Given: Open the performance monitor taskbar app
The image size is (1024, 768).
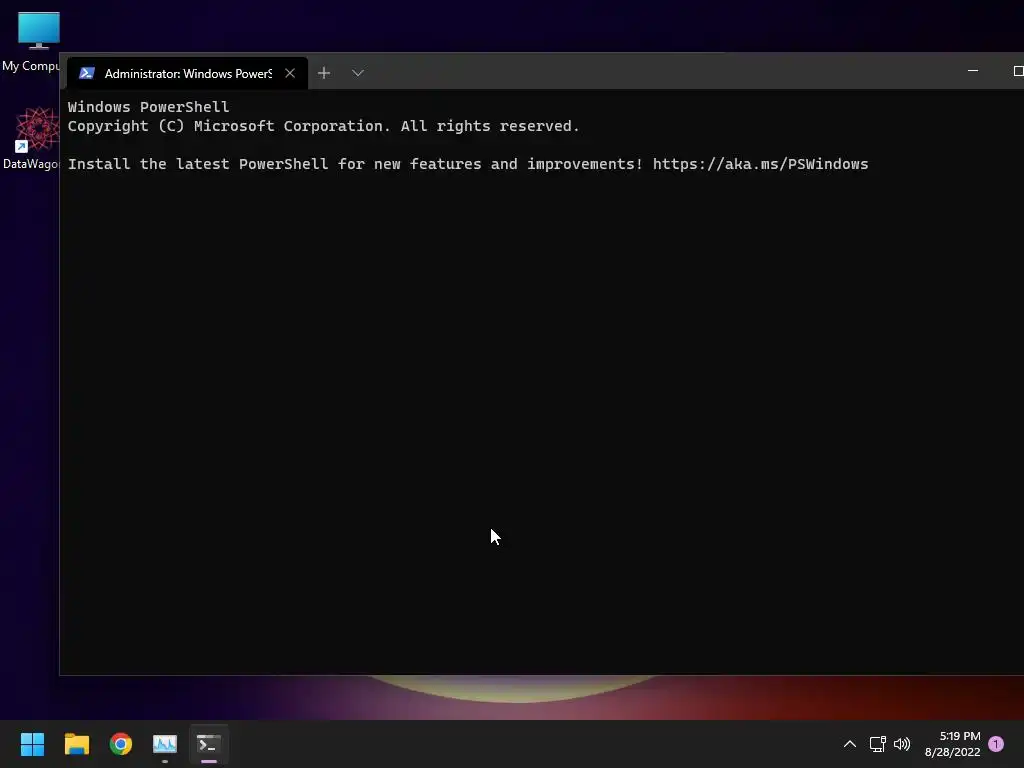Looking at the screenshot, I should [x=165, y=744].
